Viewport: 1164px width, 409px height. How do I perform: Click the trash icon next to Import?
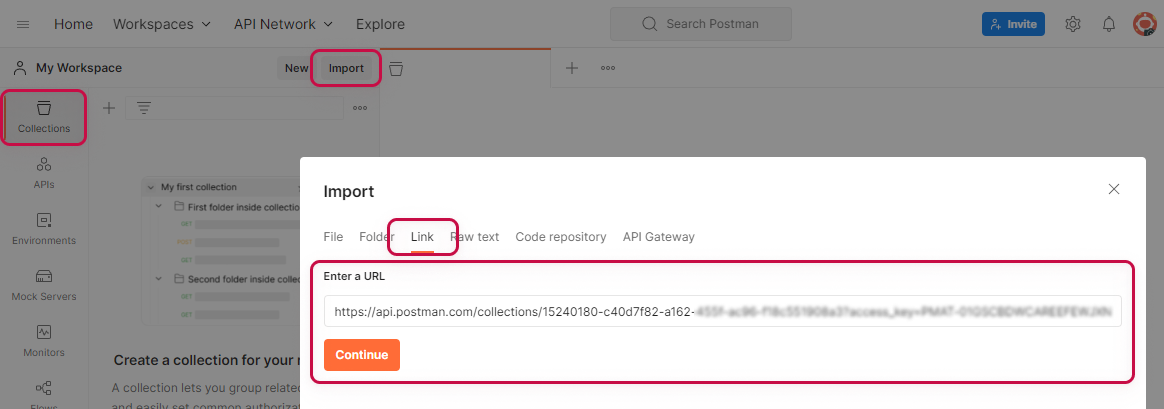point(396,68)
